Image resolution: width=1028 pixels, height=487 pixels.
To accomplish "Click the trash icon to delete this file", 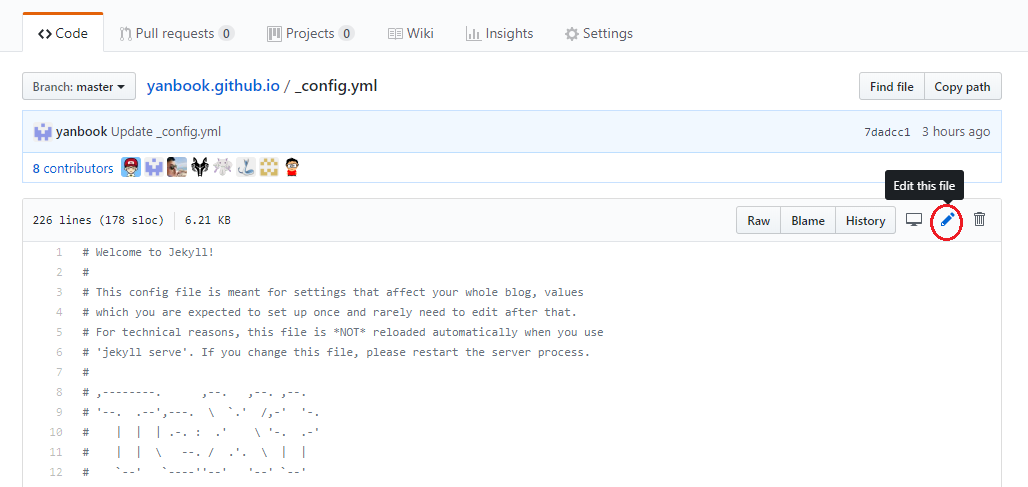I will coord(979,220).
